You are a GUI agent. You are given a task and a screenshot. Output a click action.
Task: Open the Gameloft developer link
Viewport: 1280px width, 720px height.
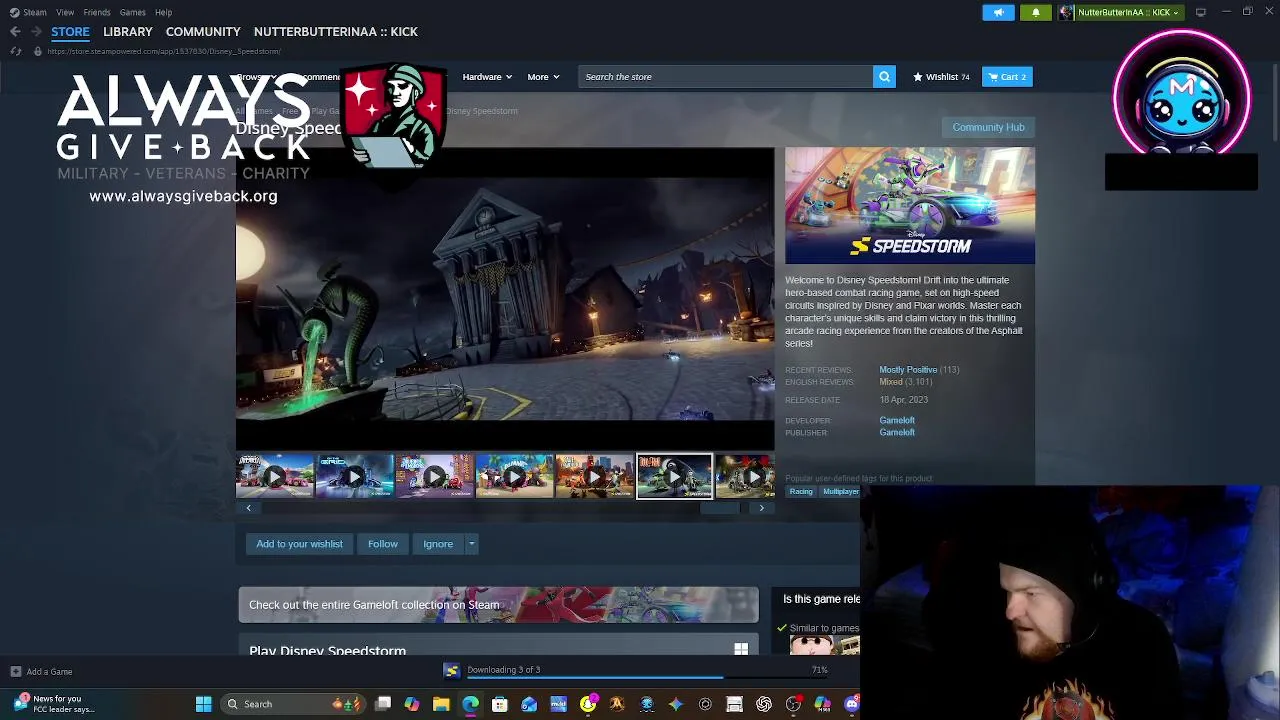[x=897, y=421]
